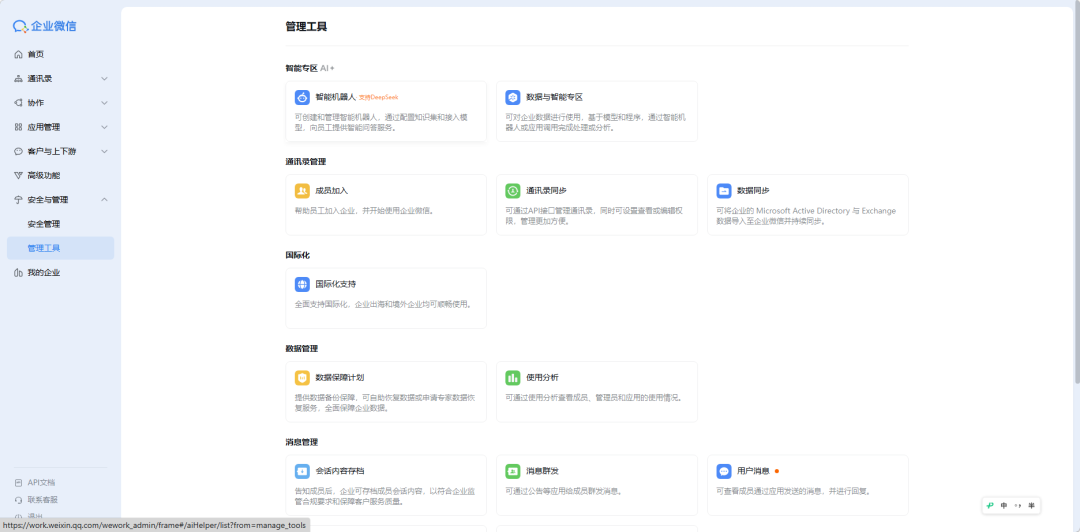Click the 管理工具 page title

point(307,27)
